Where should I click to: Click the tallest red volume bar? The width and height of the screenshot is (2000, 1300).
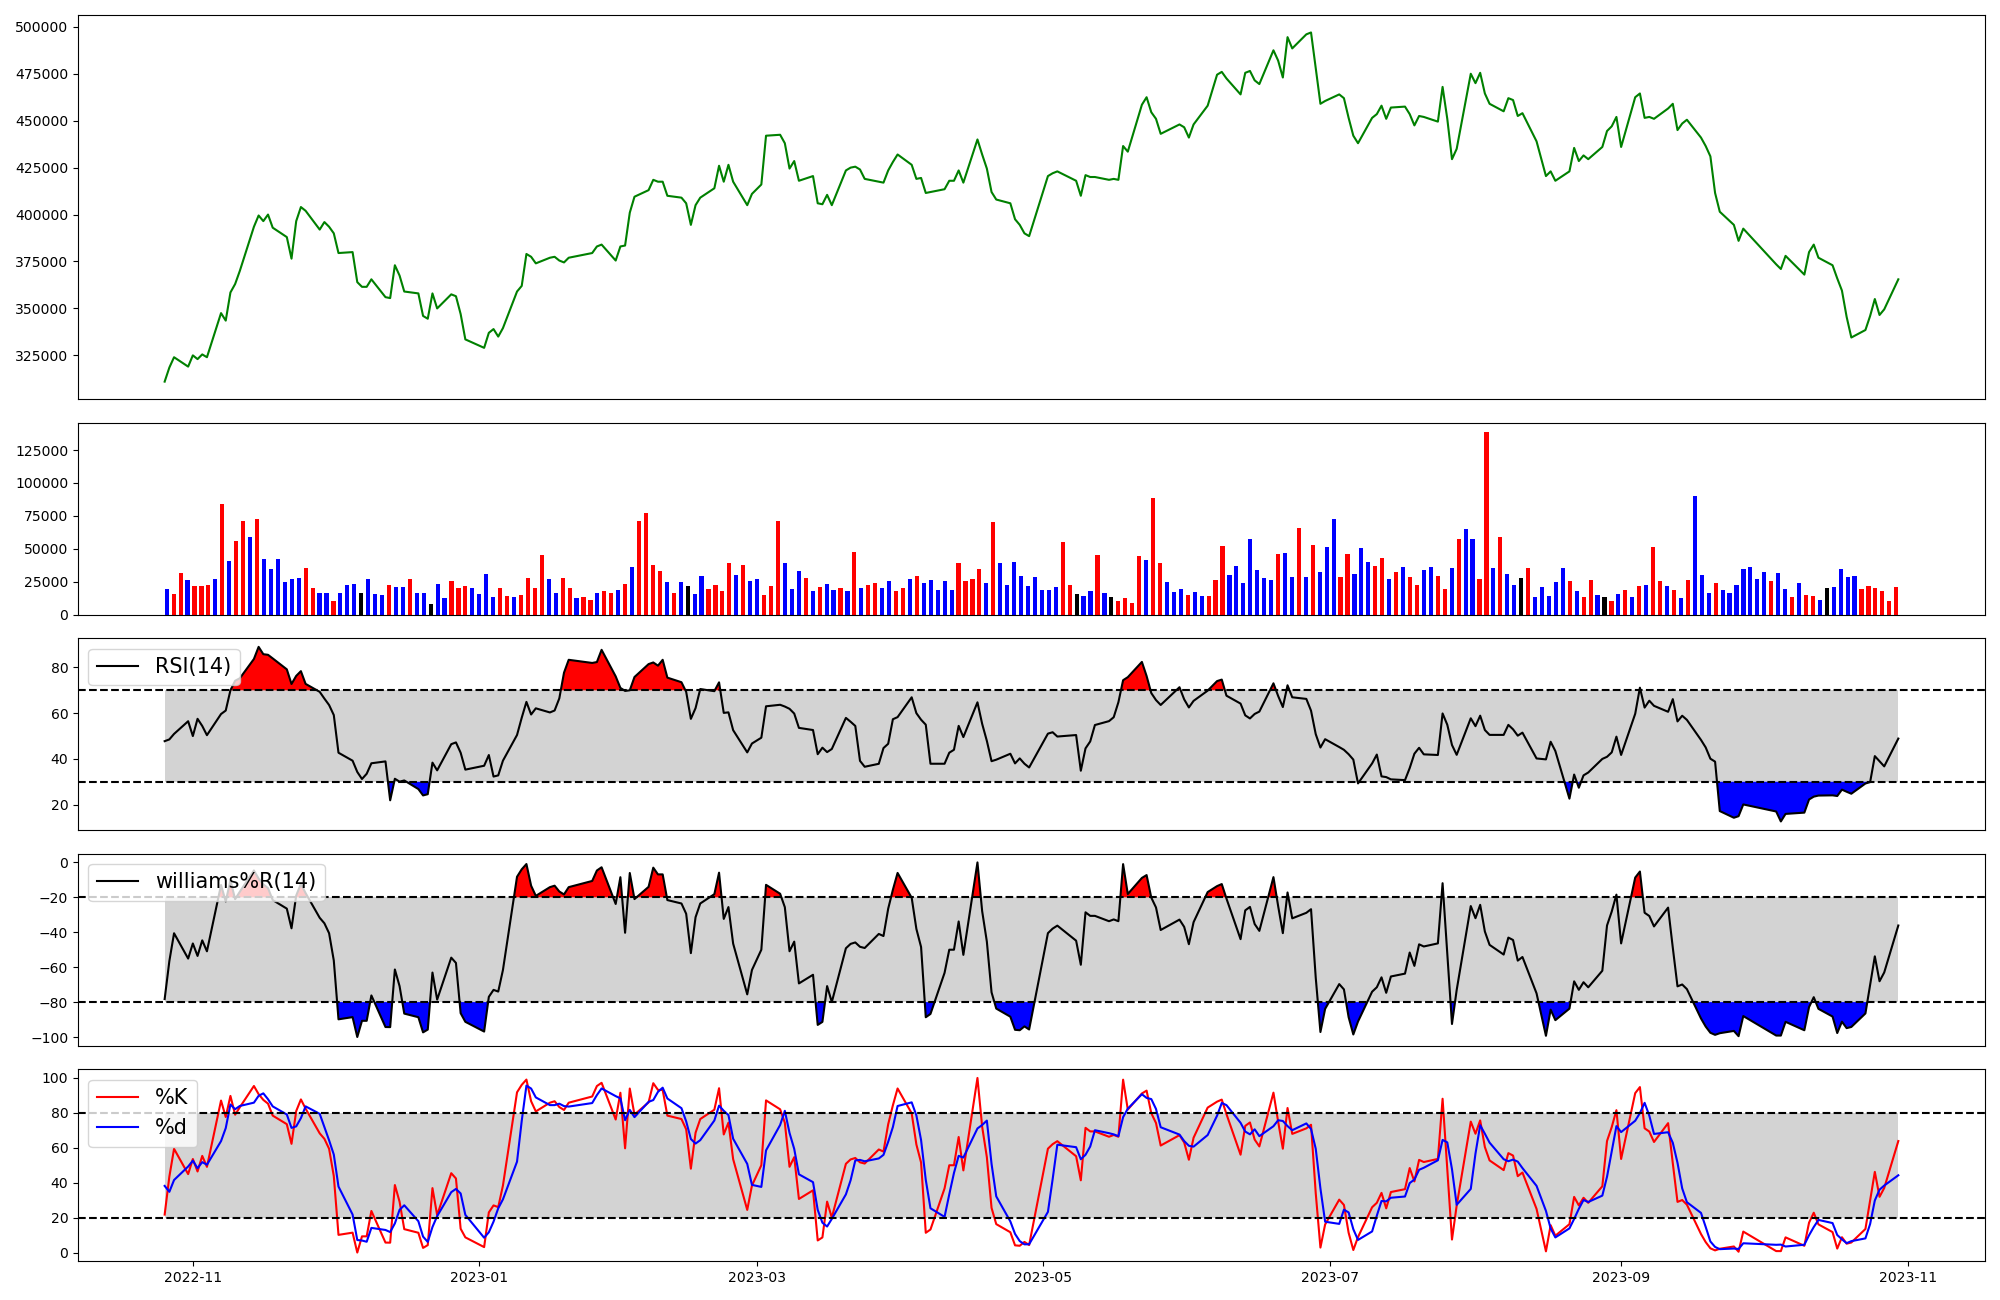(x=1486, y=525)
